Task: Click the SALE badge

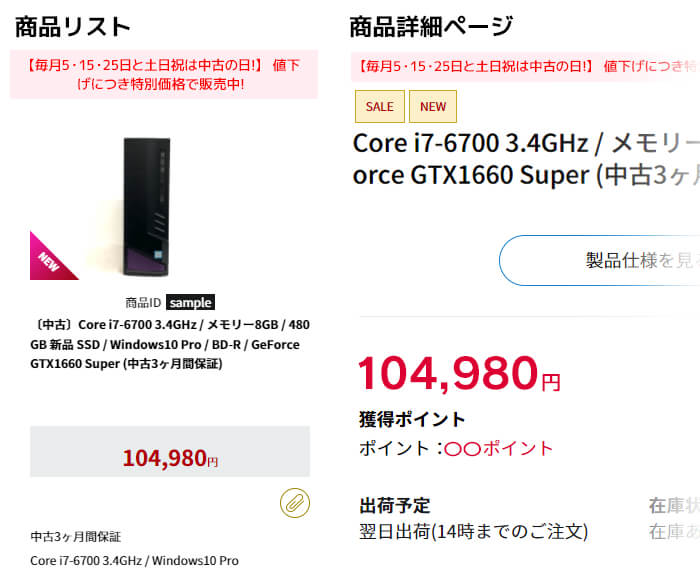Action: tap(379, 106)
